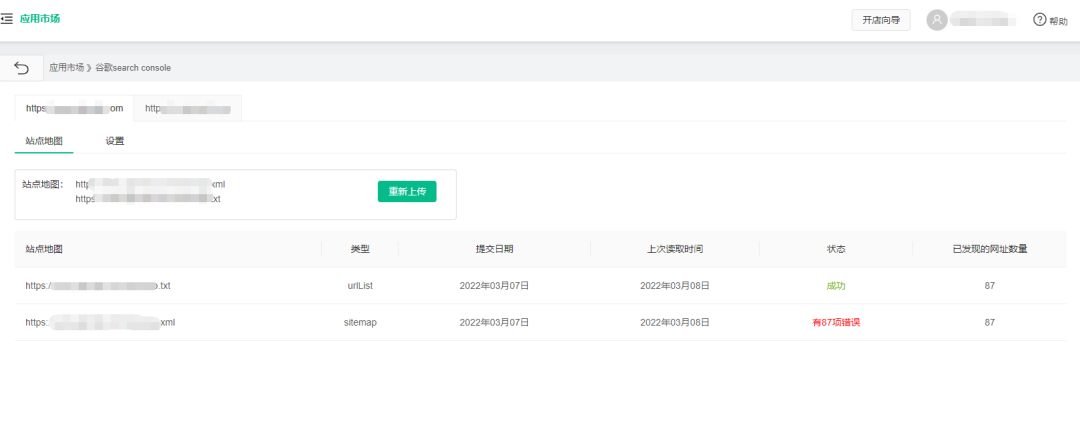Open the user avatar icon
The image size is (1080, 443).
click(x=936, y=20)
